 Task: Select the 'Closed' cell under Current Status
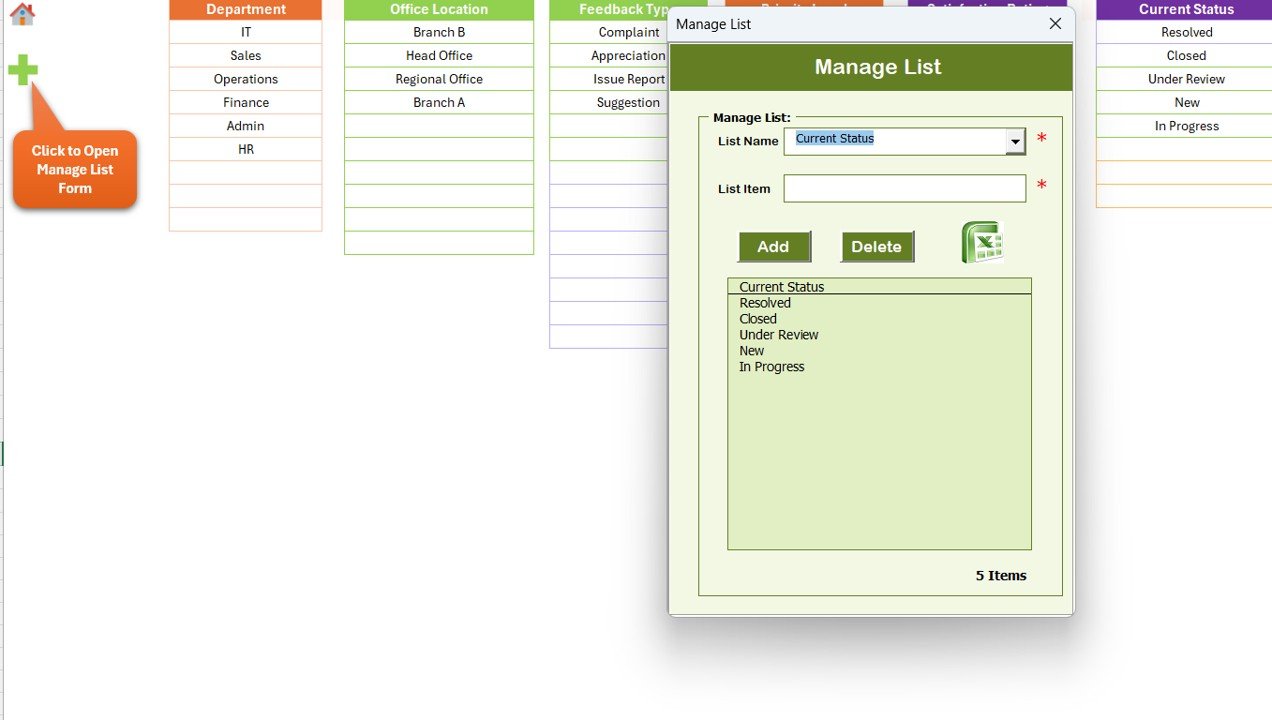tap(1186, 55)
